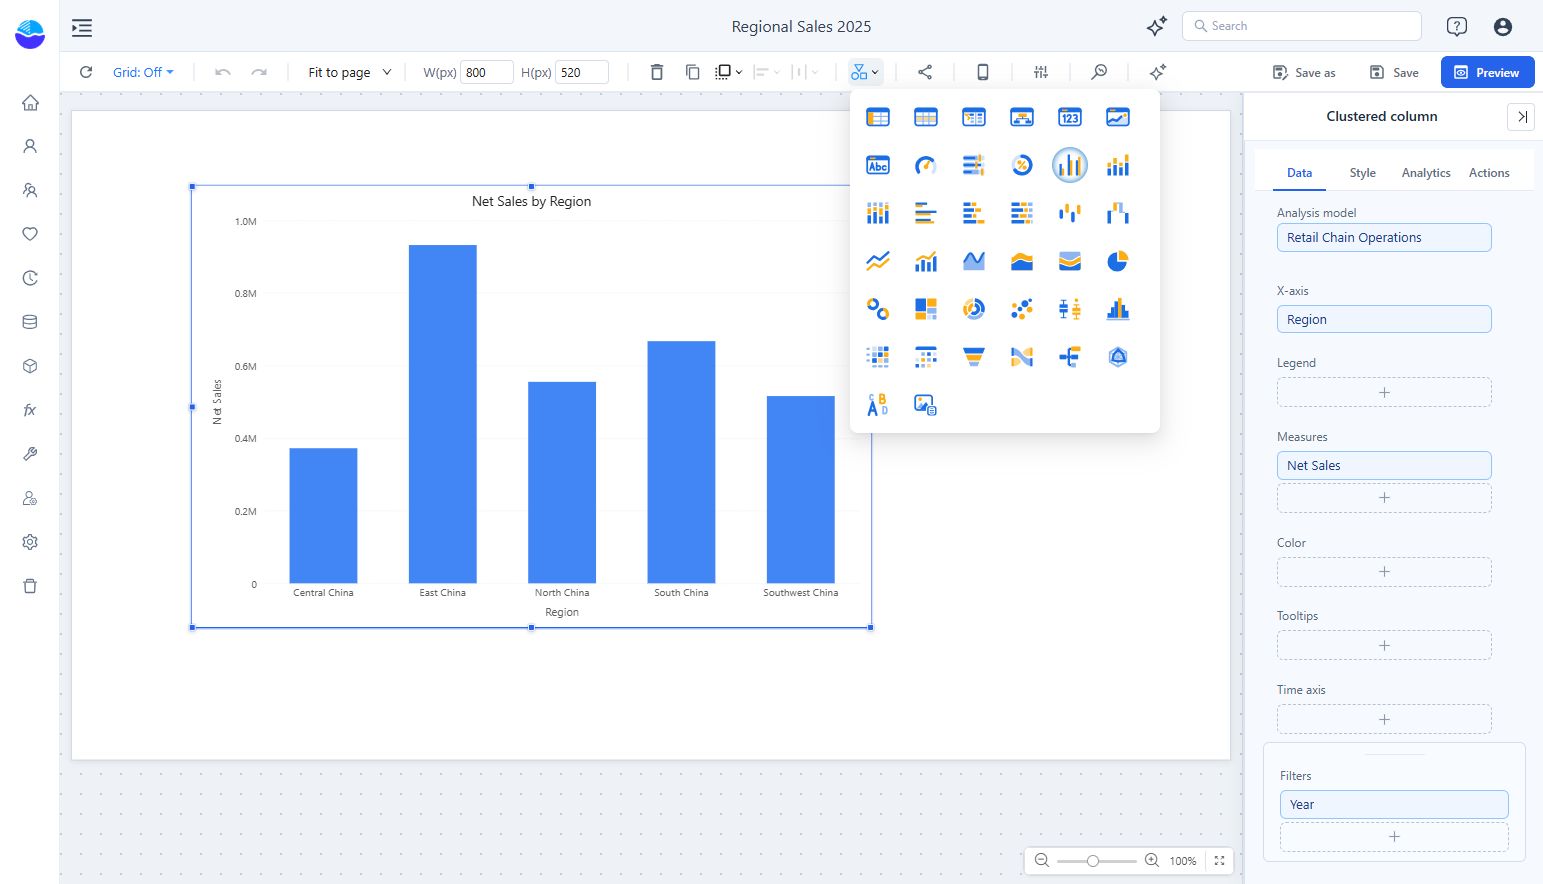Viewport: 1543px width, 884px height.
Task: Pick the funnel chart type
Action: (974, 357)
